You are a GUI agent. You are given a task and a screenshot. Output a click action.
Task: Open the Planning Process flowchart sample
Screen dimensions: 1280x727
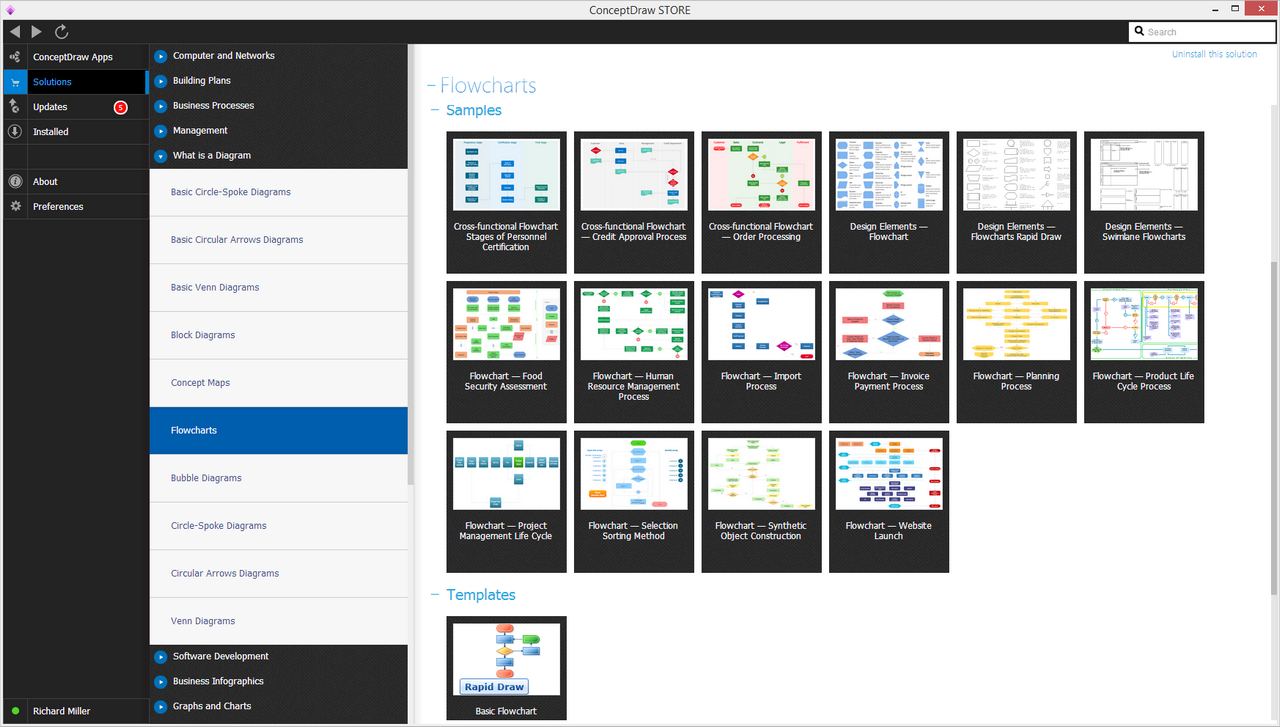coord(1016,352)
